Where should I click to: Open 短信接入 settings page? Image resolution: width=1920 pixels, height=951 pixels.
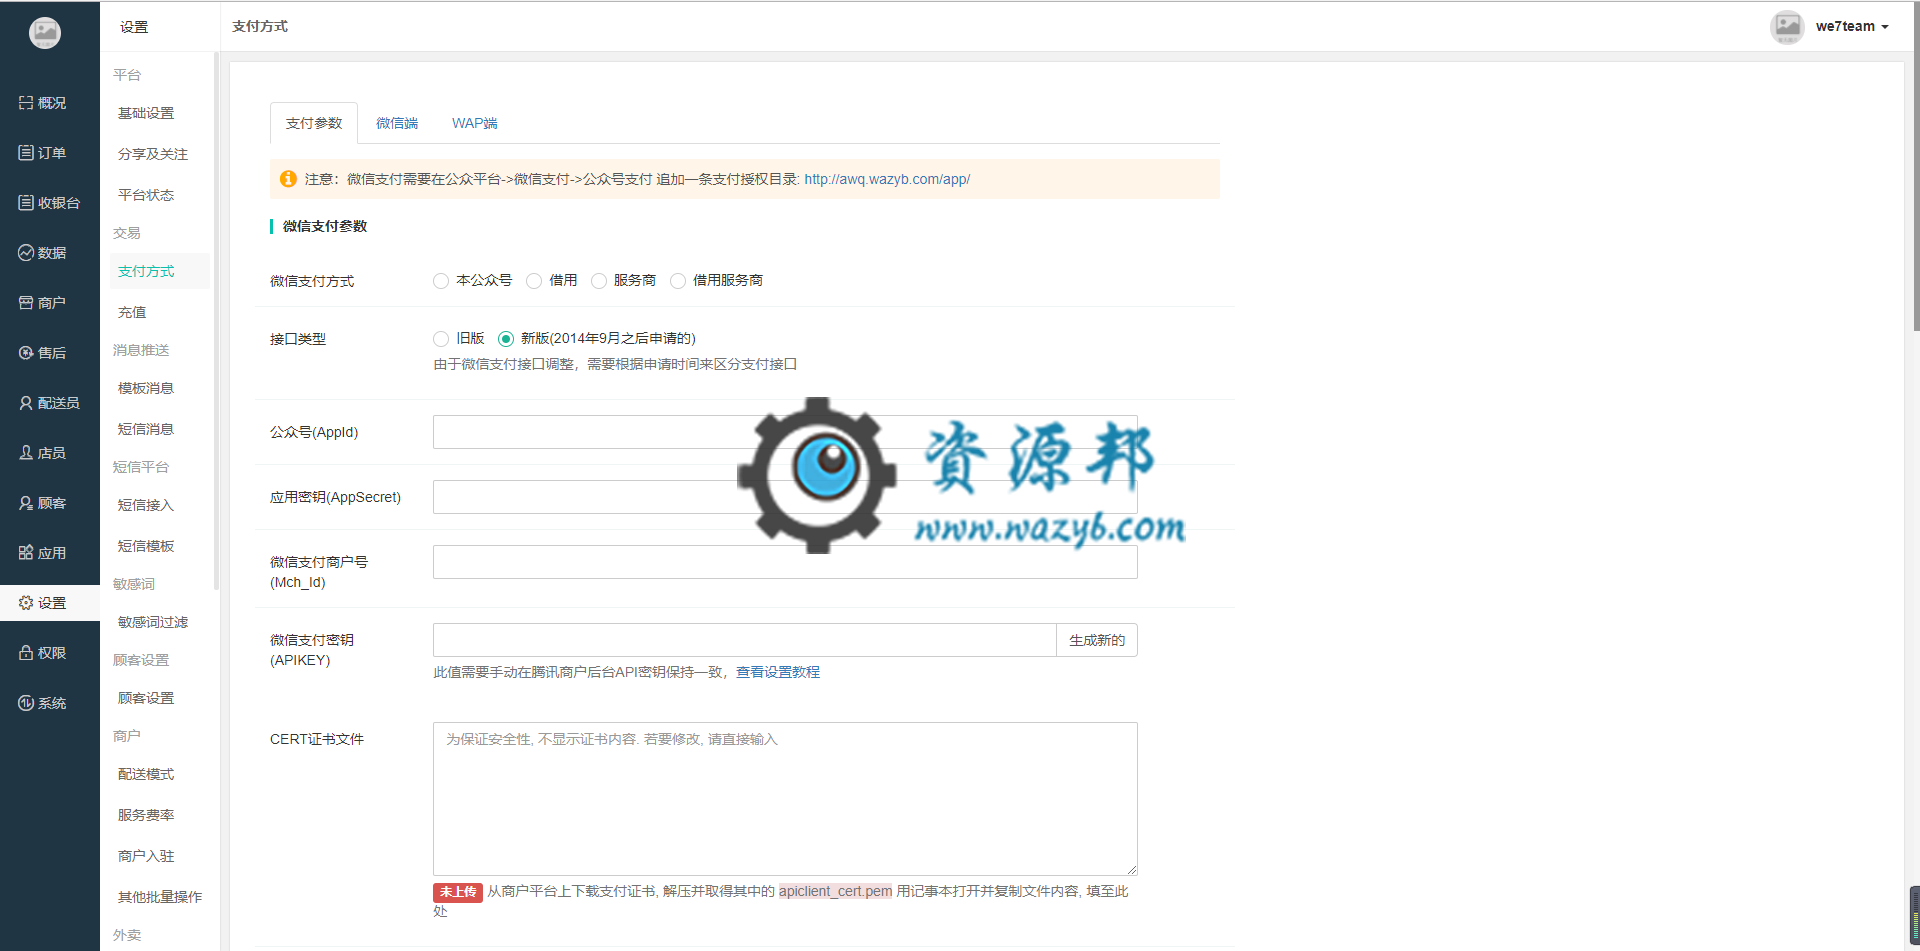[x=146, y=505]
